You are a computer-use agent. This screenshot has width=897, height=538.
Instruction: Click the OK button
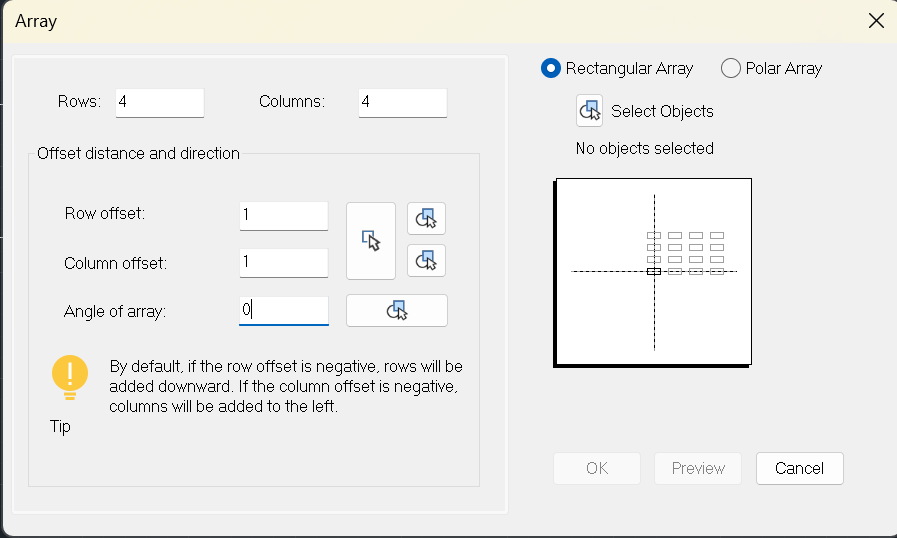click(x=597, y=468)
